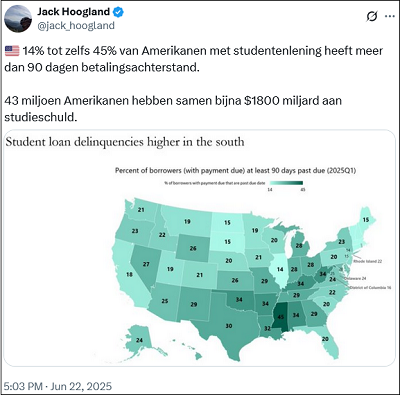Click Illinois labeled 14 on map

[280, 269]
